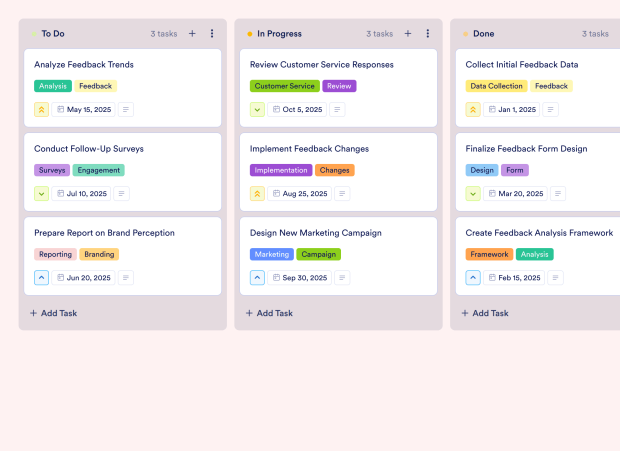Open Oct 5, 2025 due date picker
The image size is (620, 451).
[x=297, y=109]
